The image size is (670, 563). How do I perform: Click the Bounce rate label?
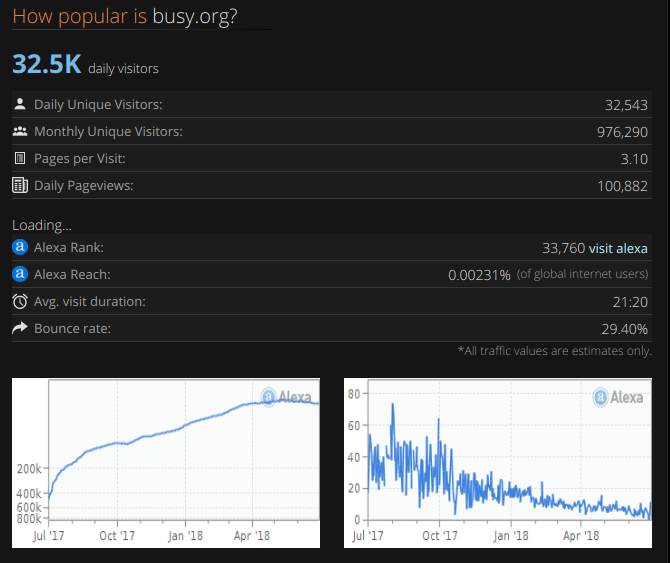[x=73, y=328]
